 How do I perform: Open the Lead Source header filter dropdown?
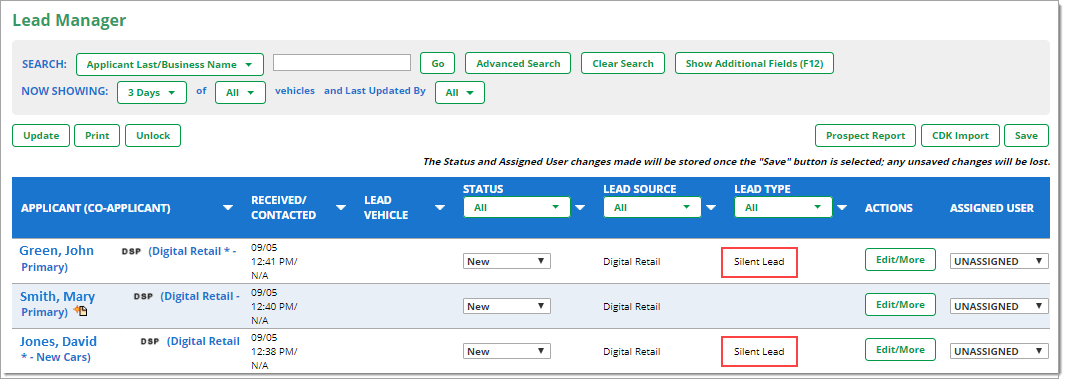[x=652, y=207]
